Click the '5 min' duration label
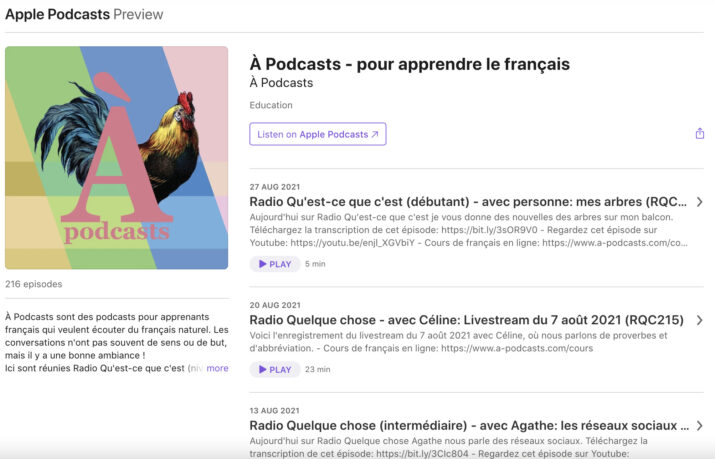 [315, 264]
